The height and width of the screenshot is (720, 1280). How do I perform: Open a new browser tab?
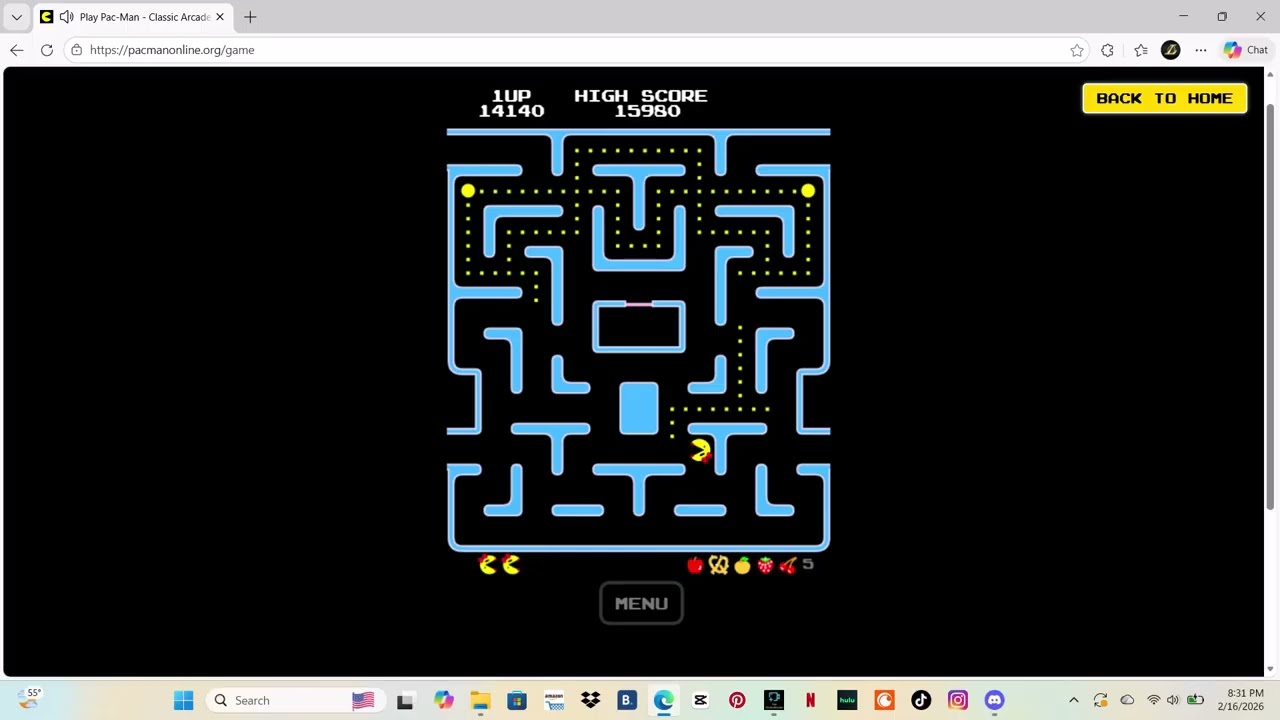pyautogui.click(x=250, y=17)
